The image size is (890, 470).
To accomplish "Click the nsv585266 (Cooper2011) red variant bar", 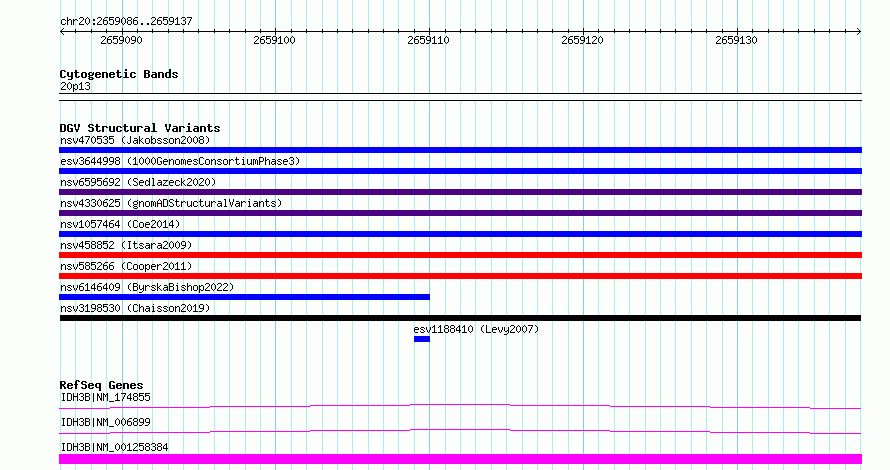I will [x=460, y=276].
